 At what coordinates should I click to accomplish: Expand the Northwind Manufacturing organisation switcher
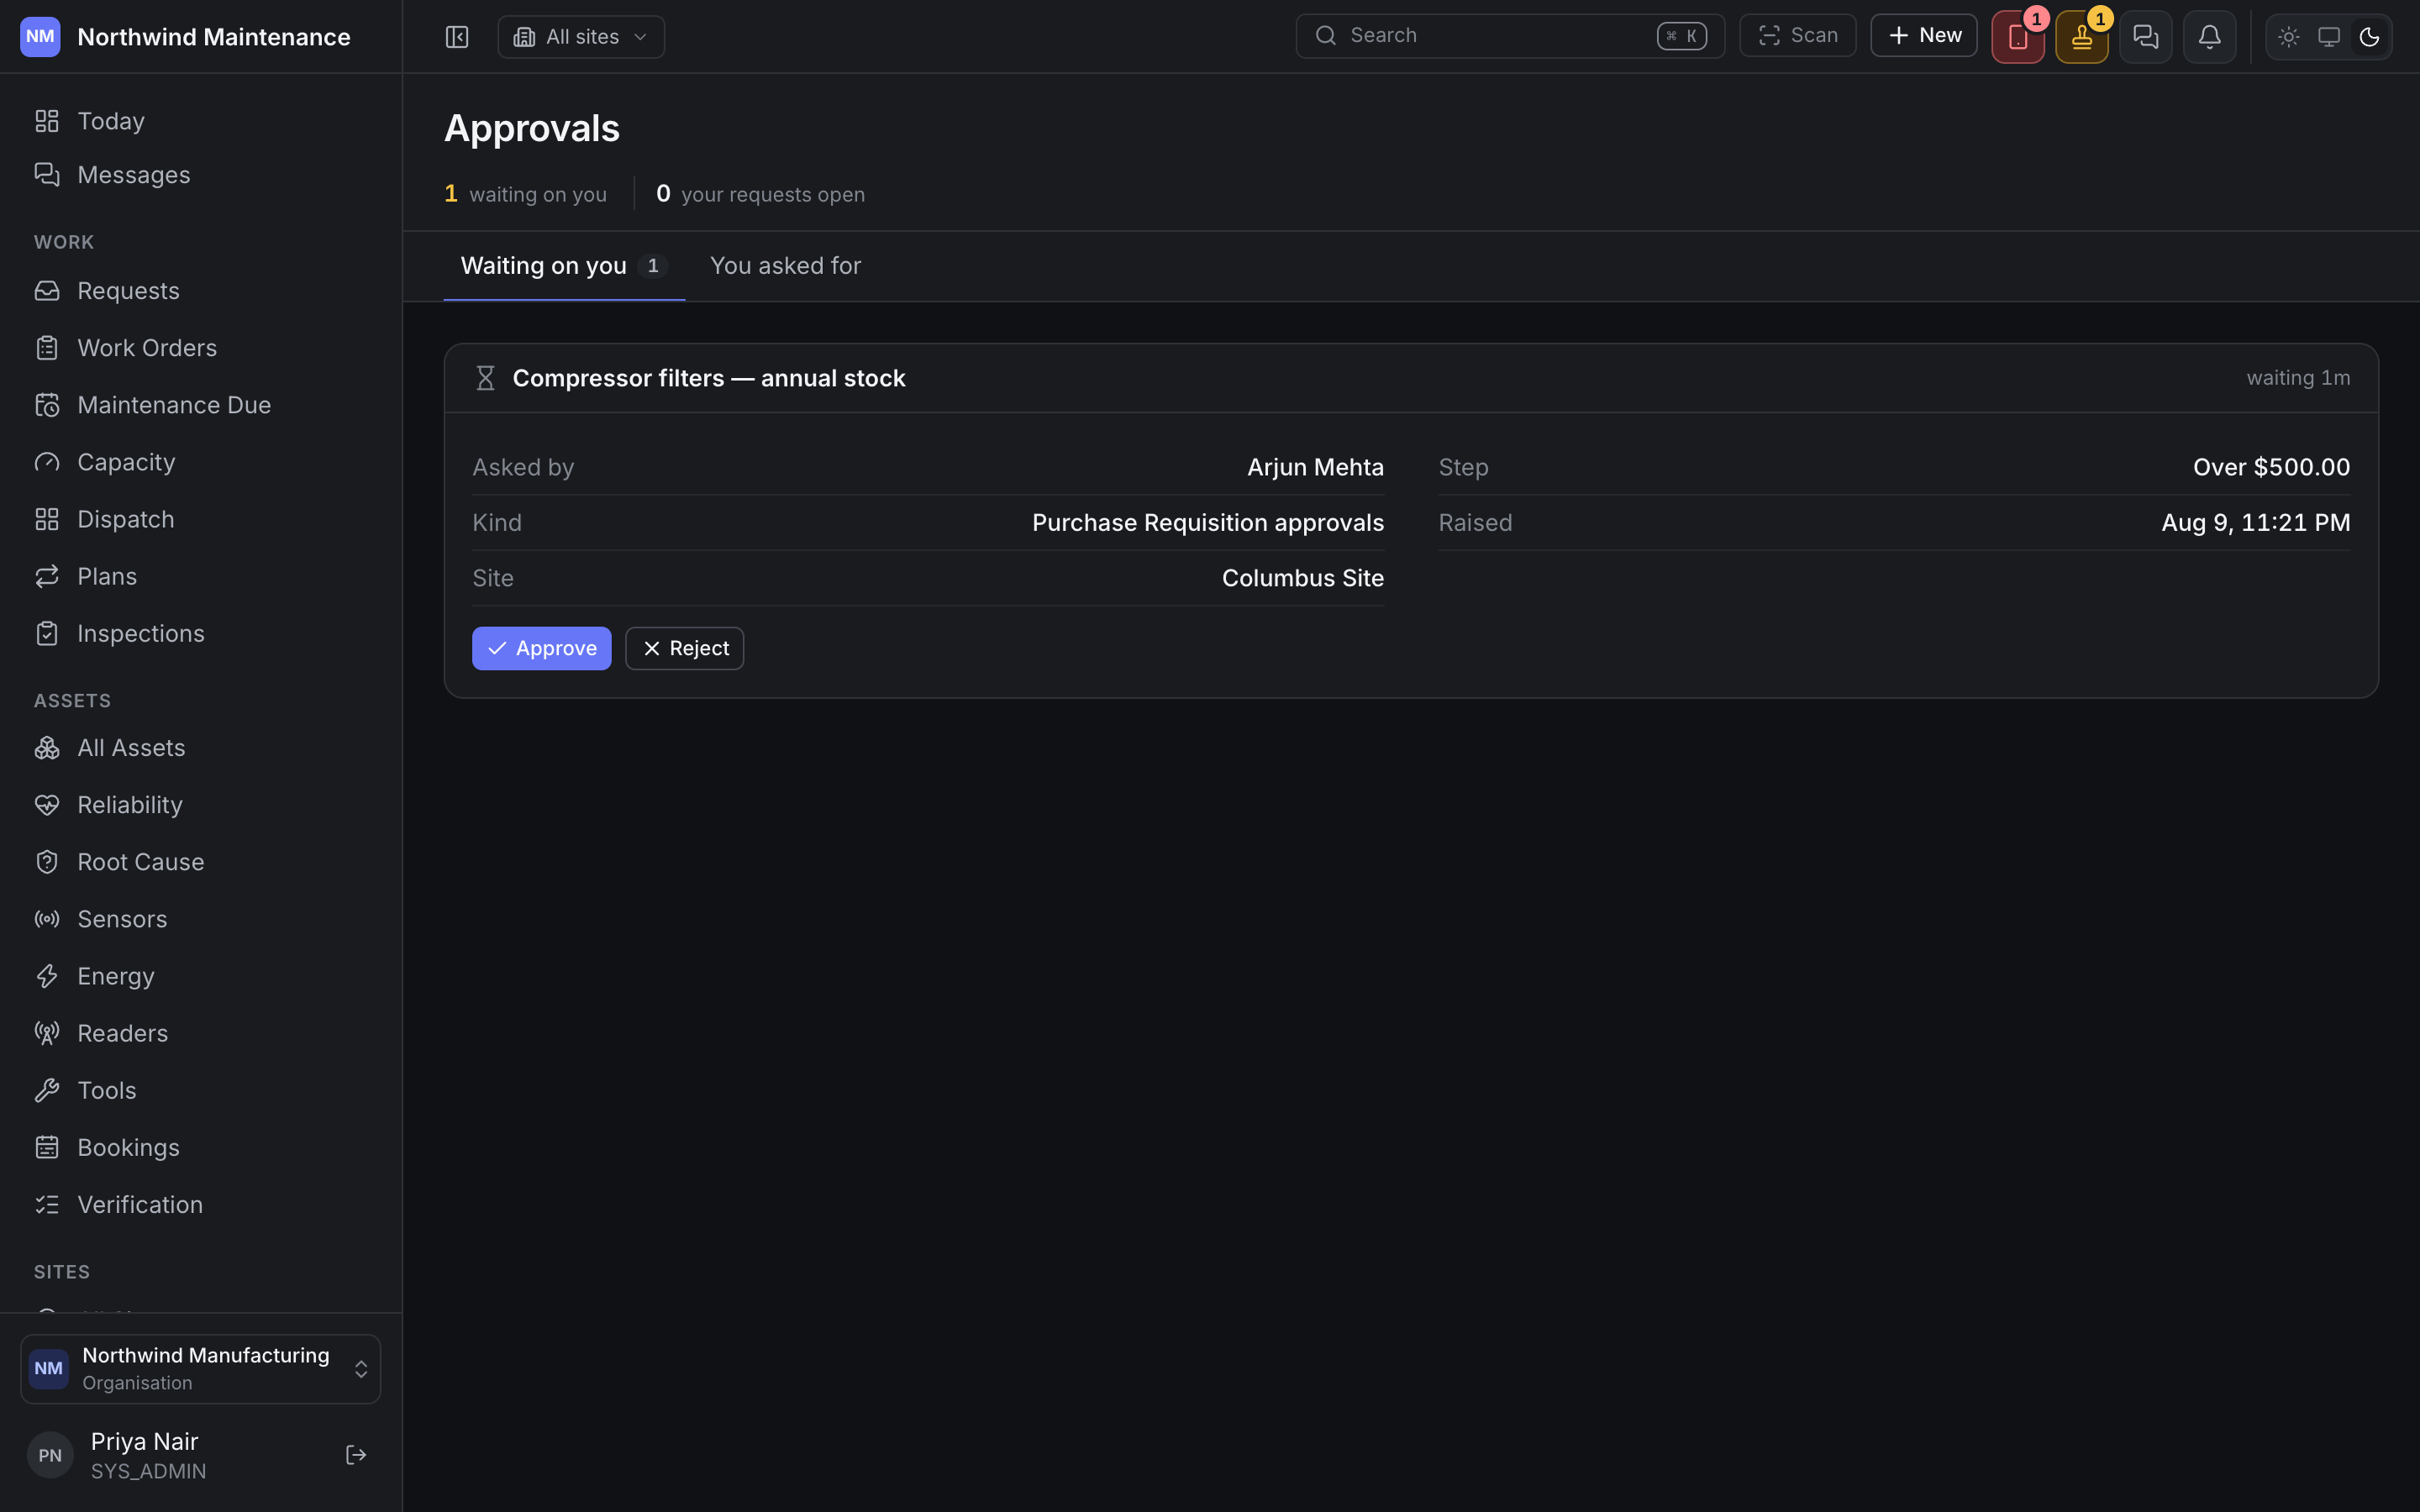coord(200,1369)
